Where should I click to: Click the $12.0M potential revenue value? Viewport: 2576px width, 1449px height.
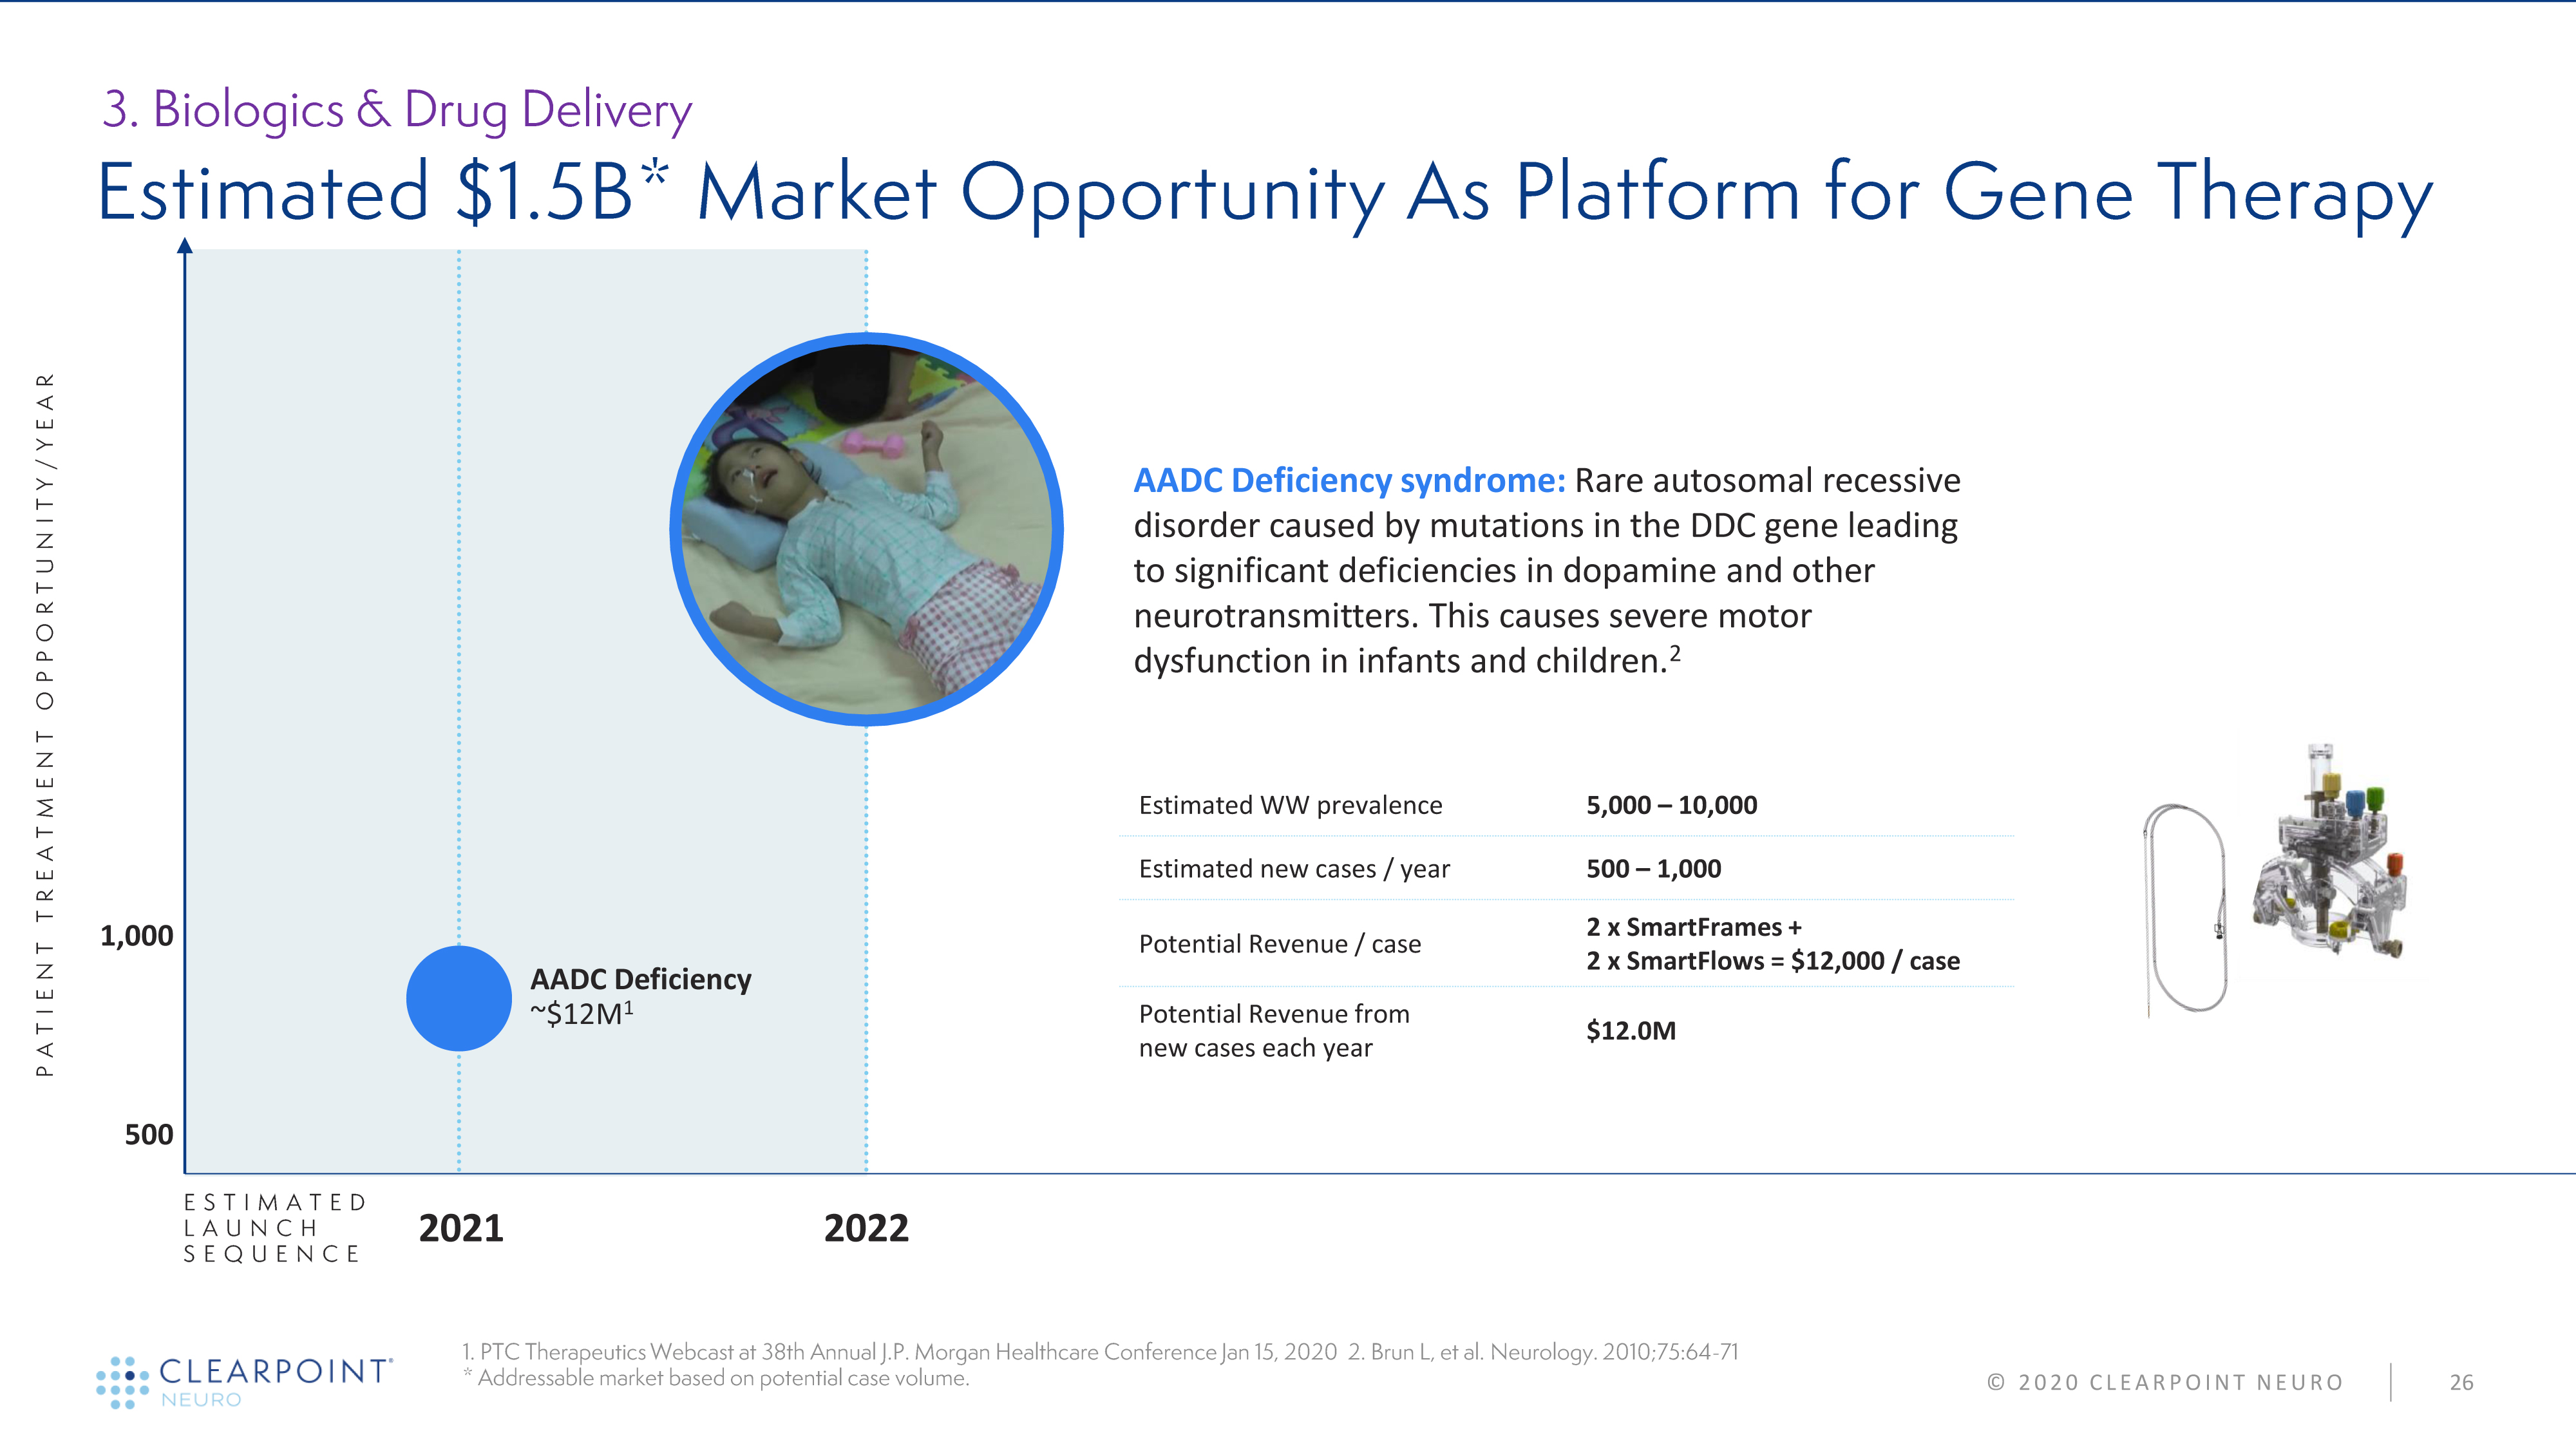[x=1630, y=1031]
